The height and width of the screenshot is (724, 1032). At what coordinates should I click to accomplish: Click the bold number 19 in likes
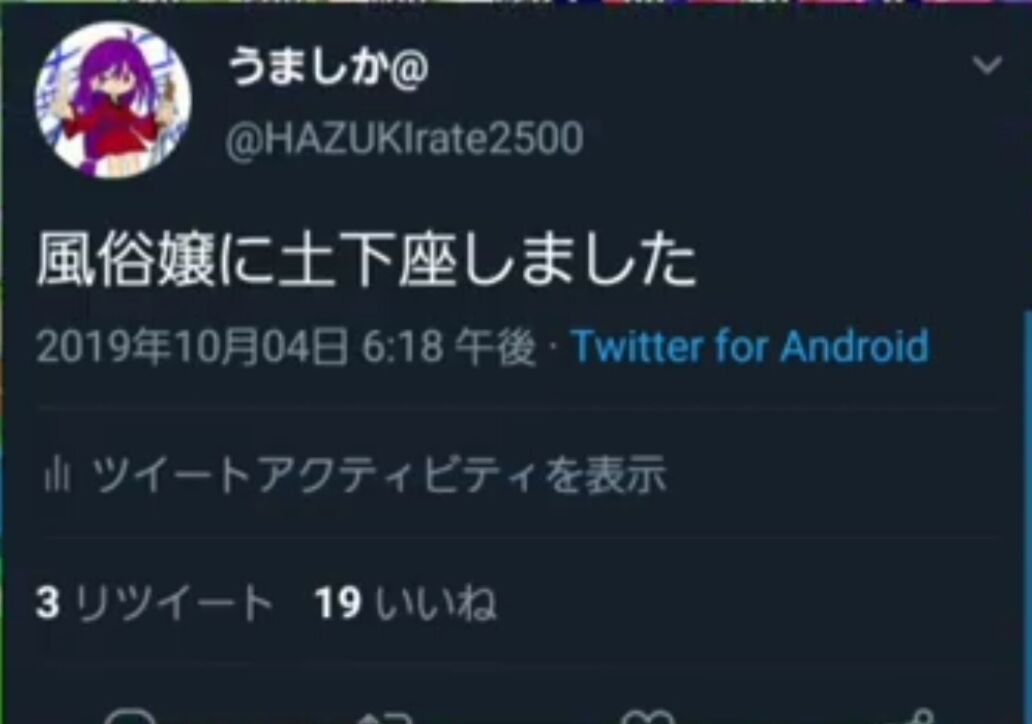click(x=338, y=602)
